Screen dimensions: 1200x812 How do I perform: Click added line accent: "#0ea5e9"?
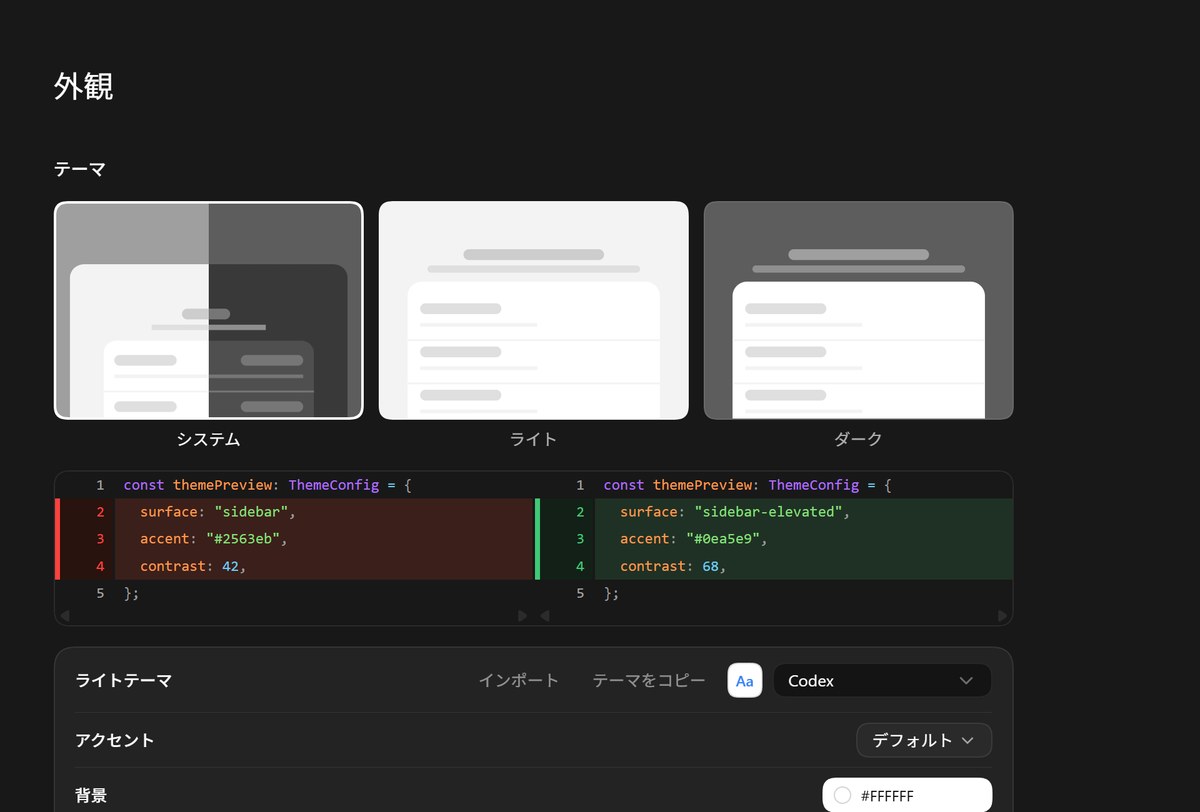(775, 539)
